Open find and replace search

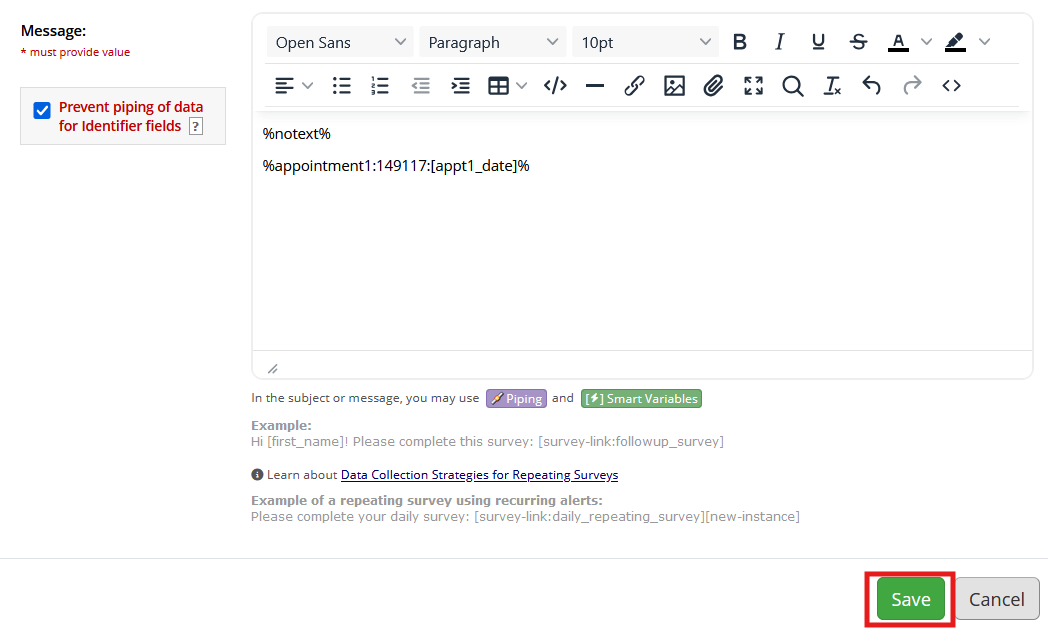click(793, 86)
